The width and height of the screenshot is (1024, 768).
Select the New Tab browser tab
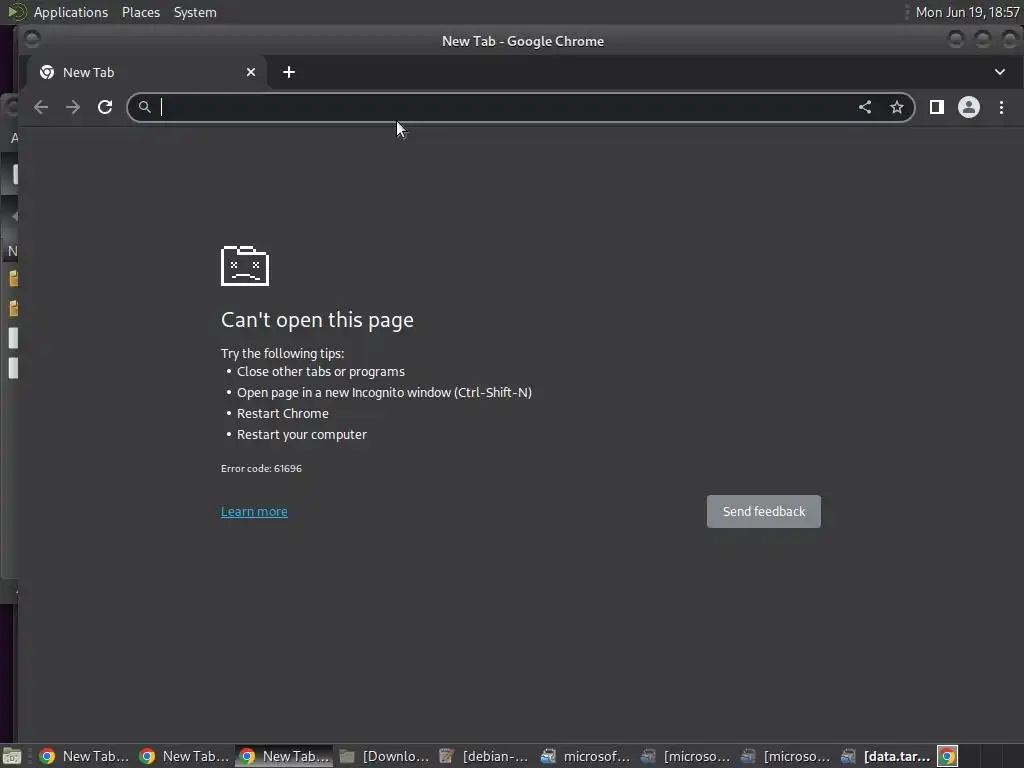pos(148,72)
